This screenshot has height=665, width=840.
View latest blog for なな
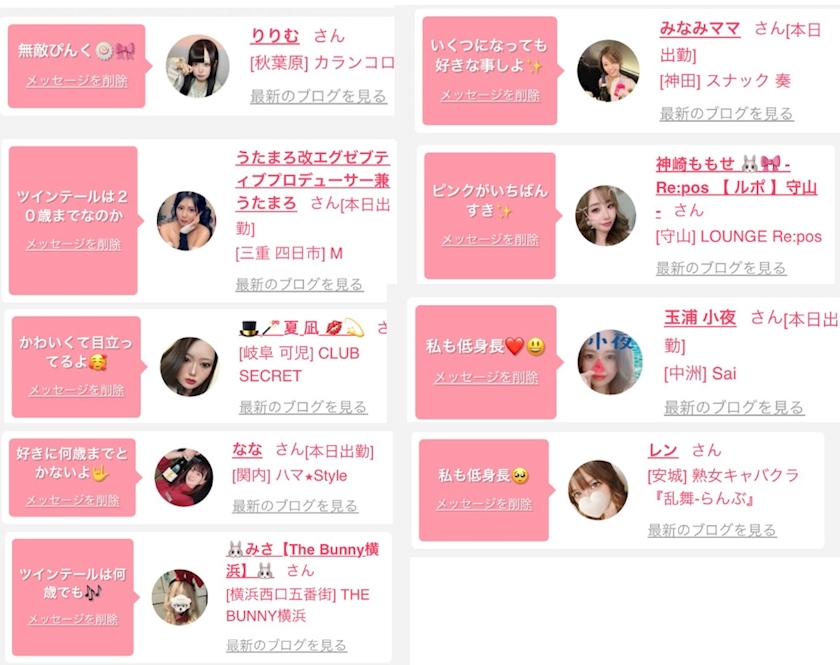[295, 506]
